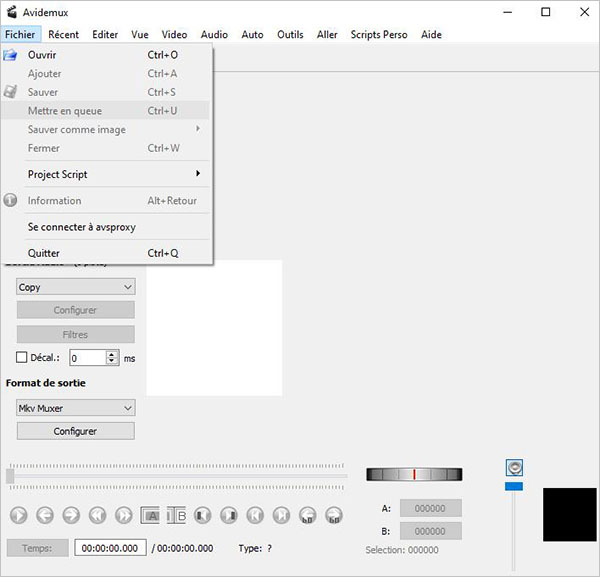
Task: Open the Outils menu
Action: [290, 34]
